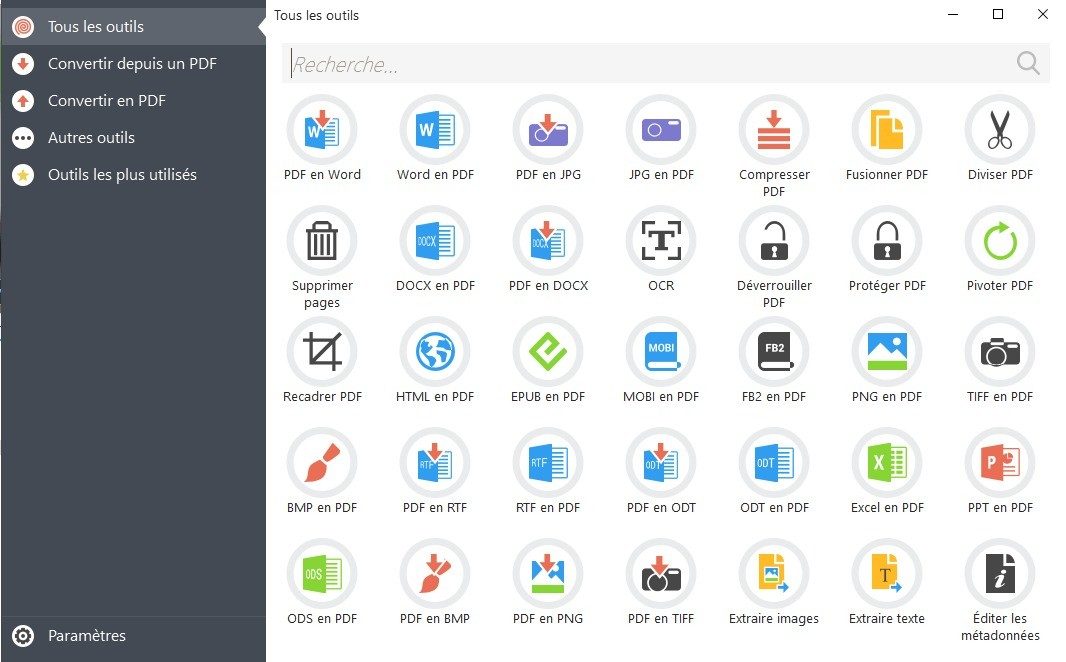Screen dimensions: 1066x662
Task: Open the PDF en DOCX tool
Action: click(x=548, y=241)
